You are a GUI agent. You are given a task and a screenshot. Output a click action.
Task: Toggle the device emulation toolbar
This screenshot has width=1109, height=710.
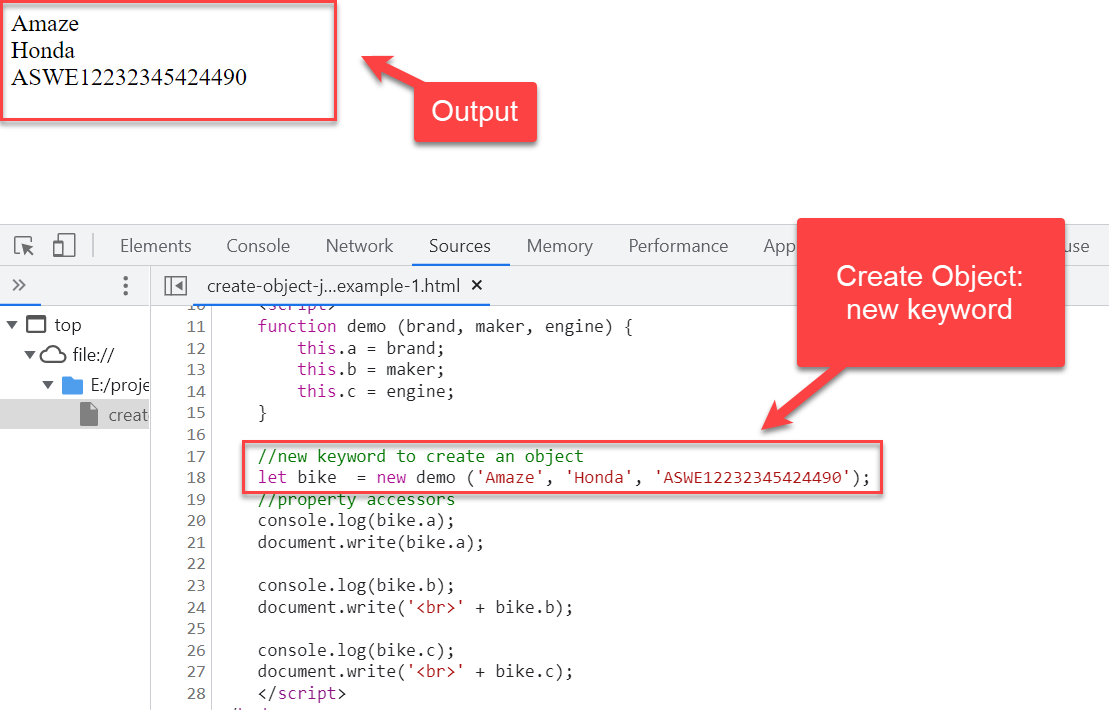click(63, 245)
